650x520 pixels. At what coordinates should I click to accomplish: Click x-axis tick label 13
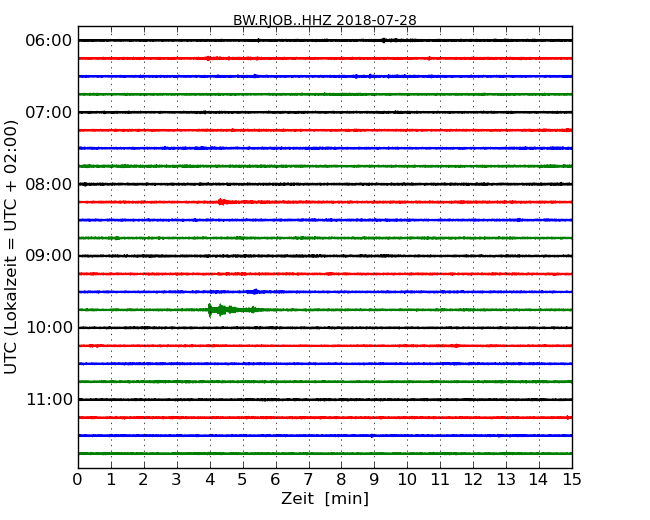506,480
